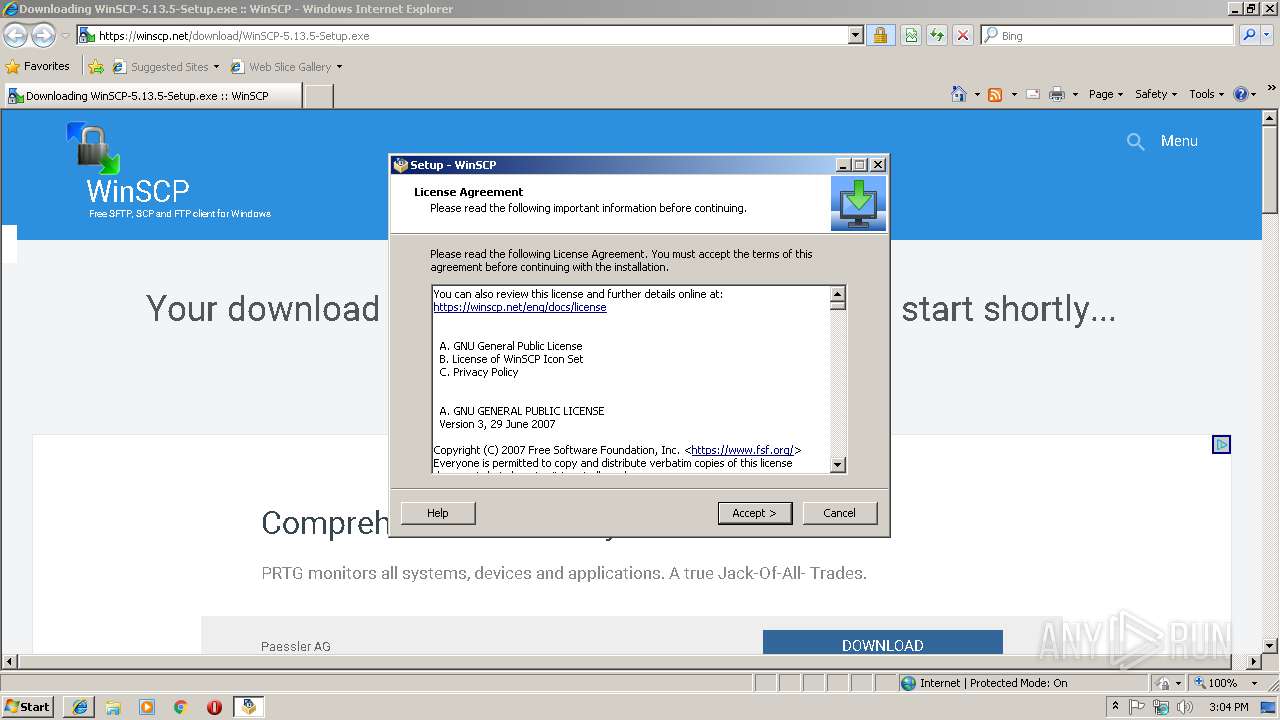Click the Cancel button in Setup

(x=839, y=513)
